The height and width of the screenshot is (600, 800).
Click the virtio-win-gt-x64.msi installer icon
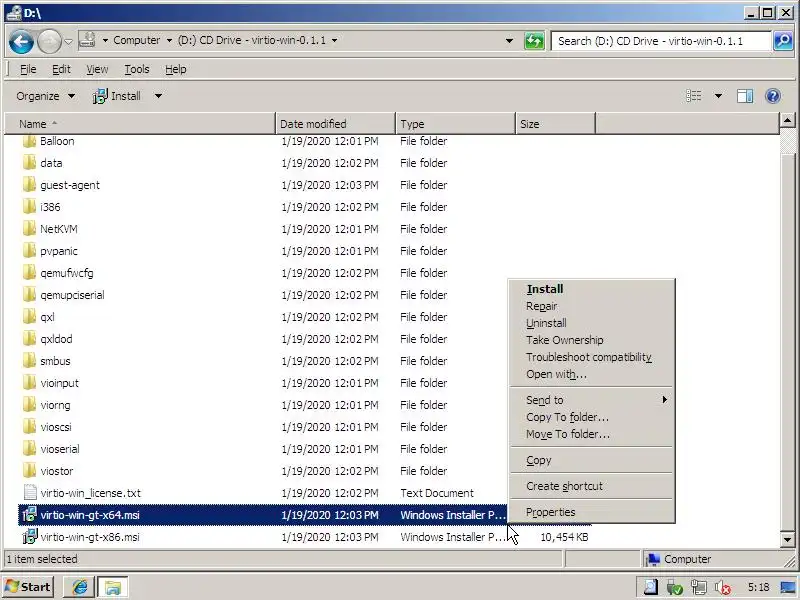[x=30, y=514]
